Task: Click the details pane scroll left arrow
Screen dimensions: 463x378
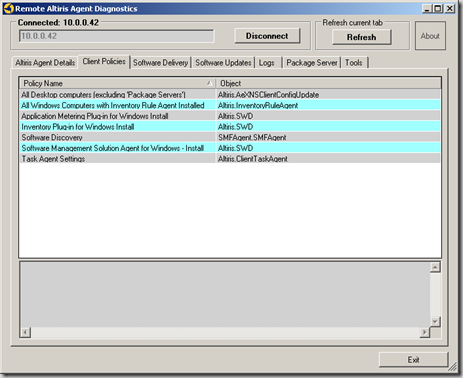Action: click(25, 332)
